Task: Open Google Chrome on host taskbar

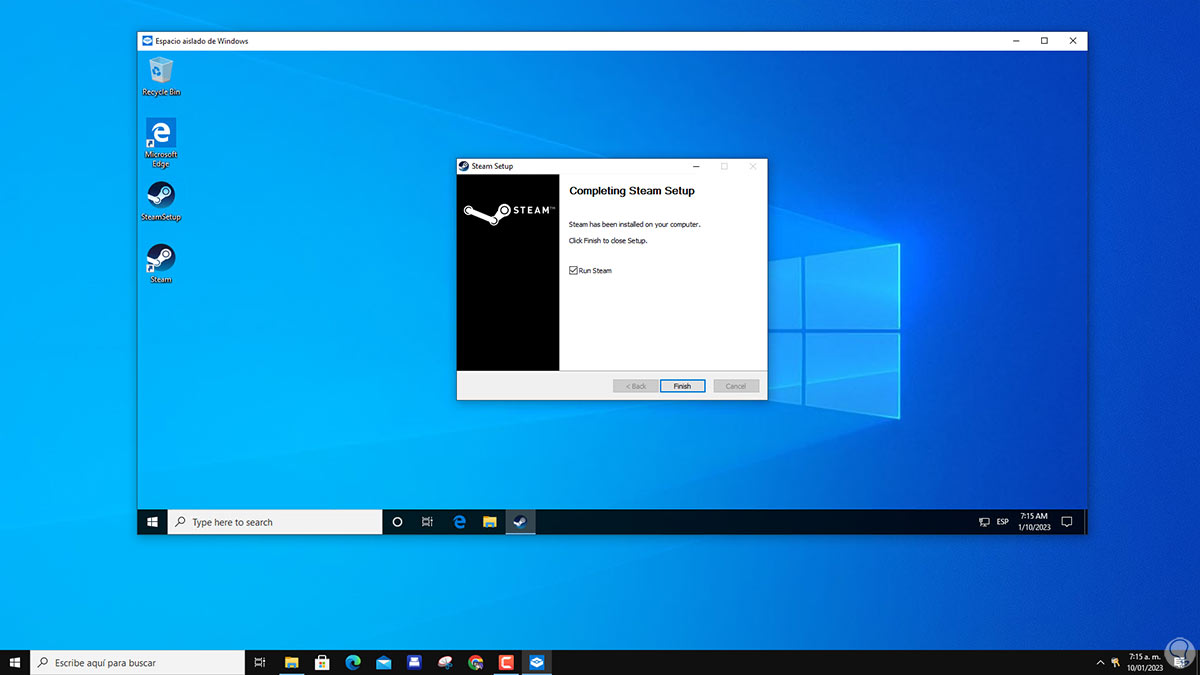Action: [475, 662]
